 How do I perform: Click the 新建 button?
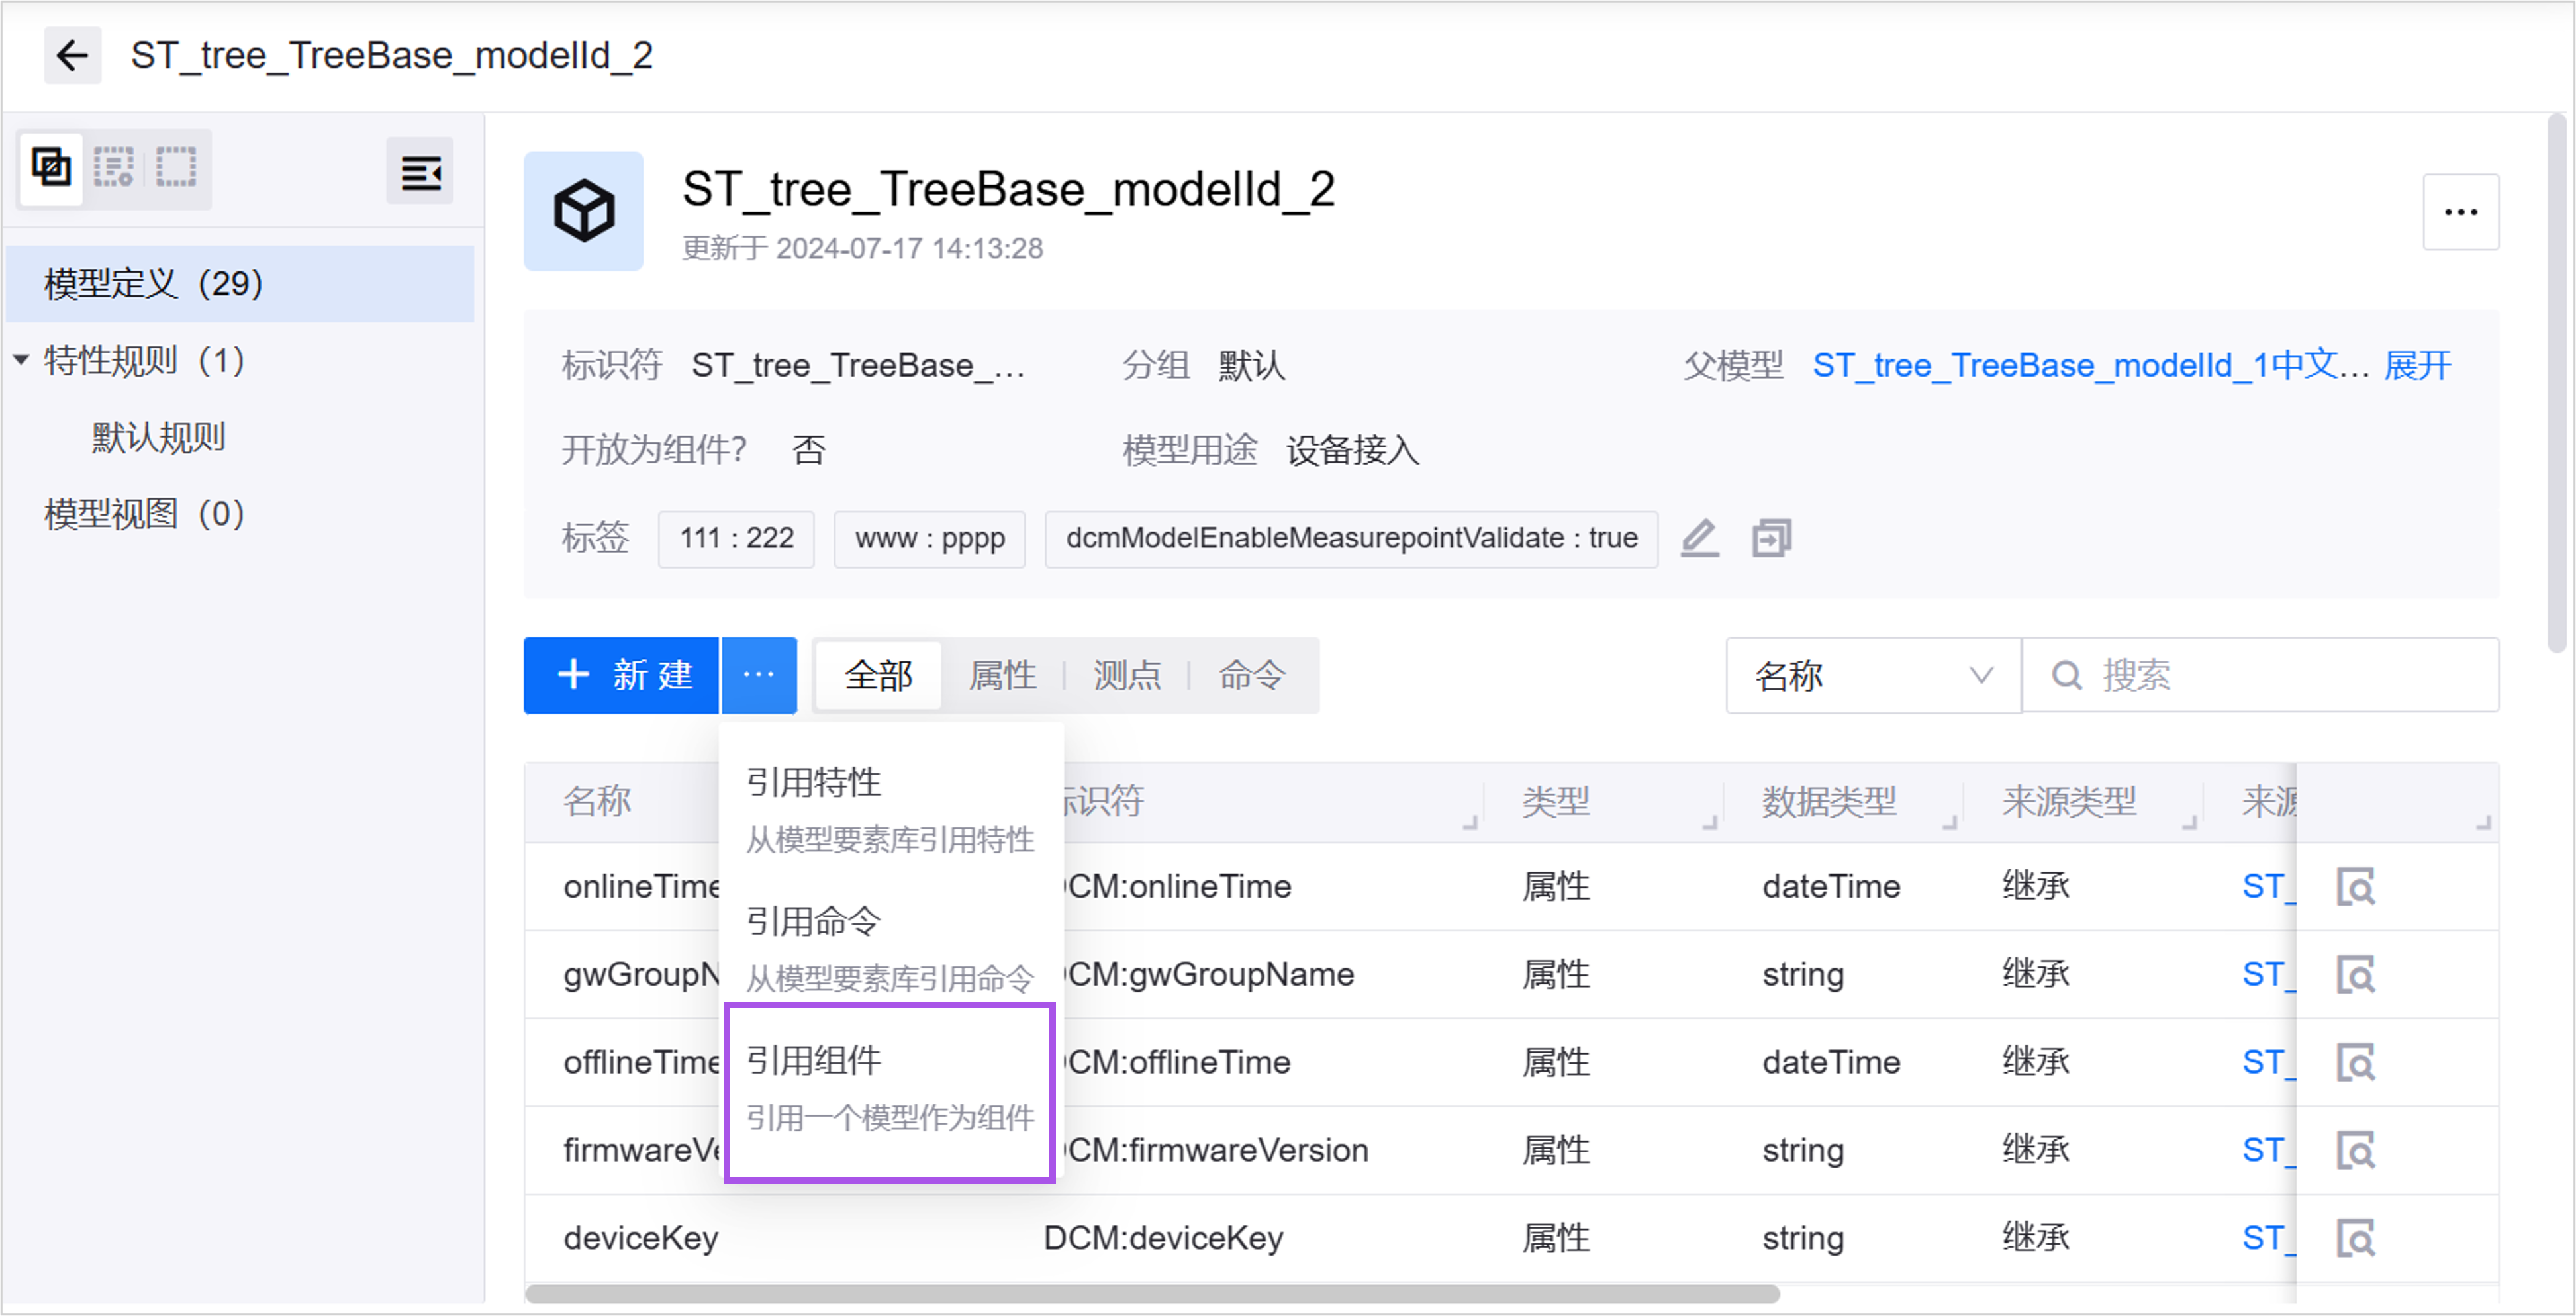622,676
